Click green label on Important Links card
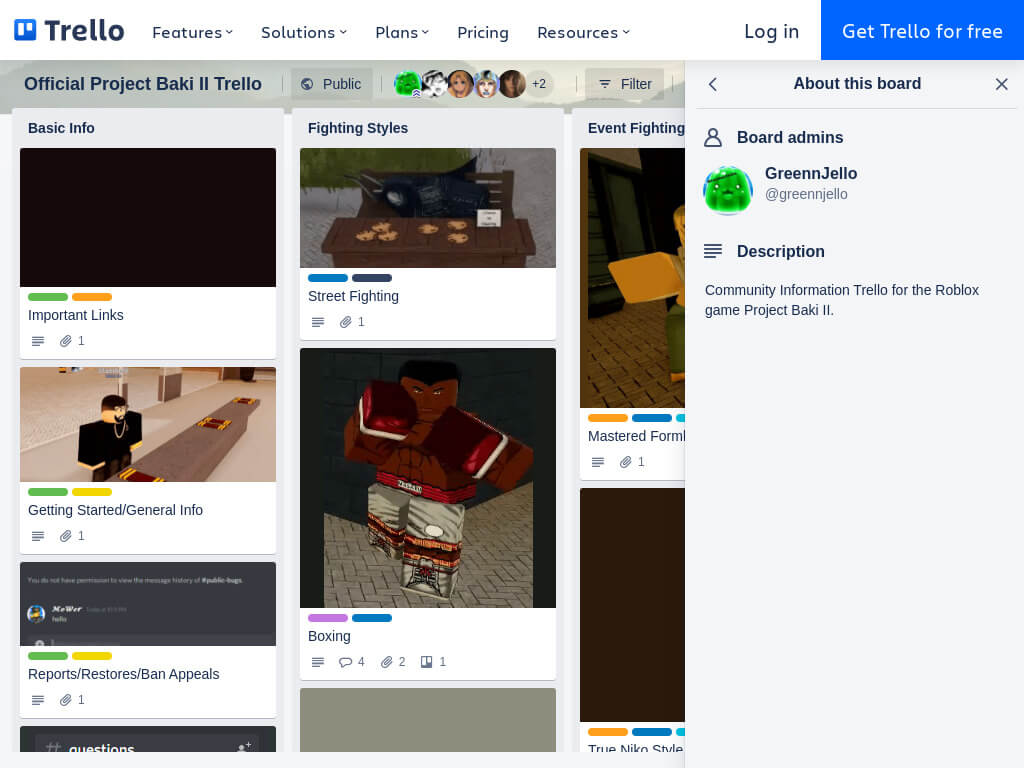Viewport: 1024px width, 768px height. pyautogui.click(x=48, y=297)
